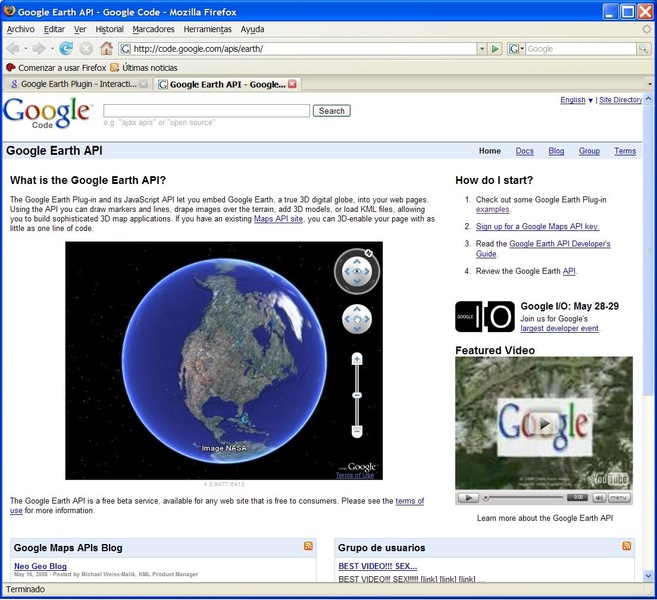Open the Marcadores menu

point(153,29)
